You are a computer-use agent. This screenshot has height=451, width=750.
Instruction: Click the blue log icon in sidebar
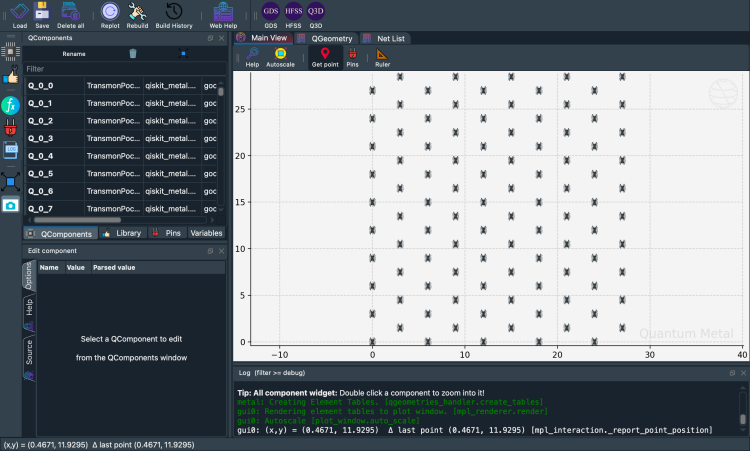[11, 150]
